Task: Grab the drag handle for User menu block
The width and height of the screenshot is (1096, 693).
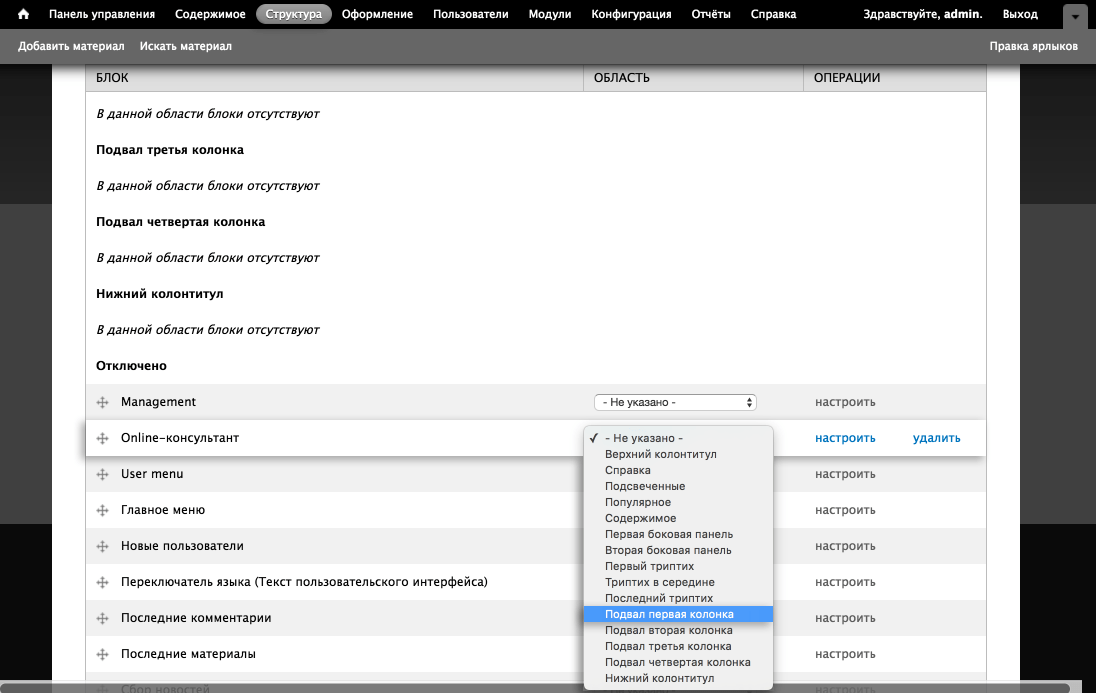Action: 103,474
